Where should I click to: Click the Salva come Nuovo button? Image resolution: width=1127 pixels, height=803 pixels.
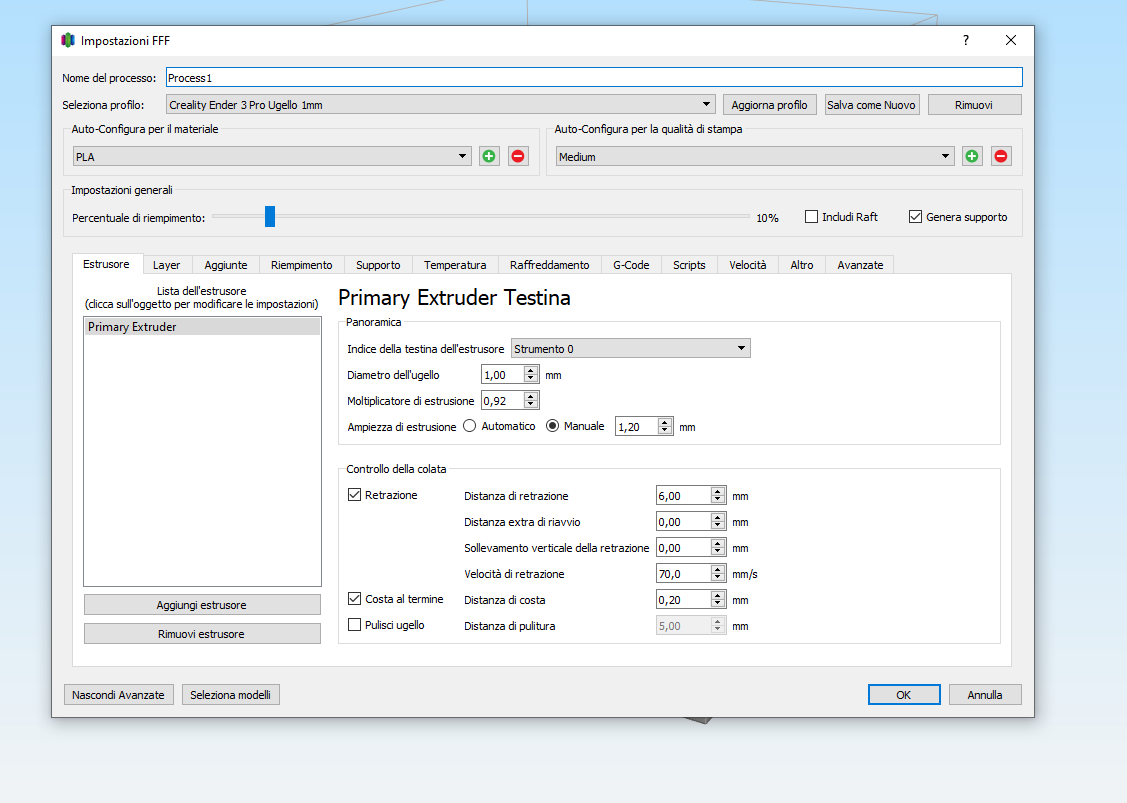point(872,104)
